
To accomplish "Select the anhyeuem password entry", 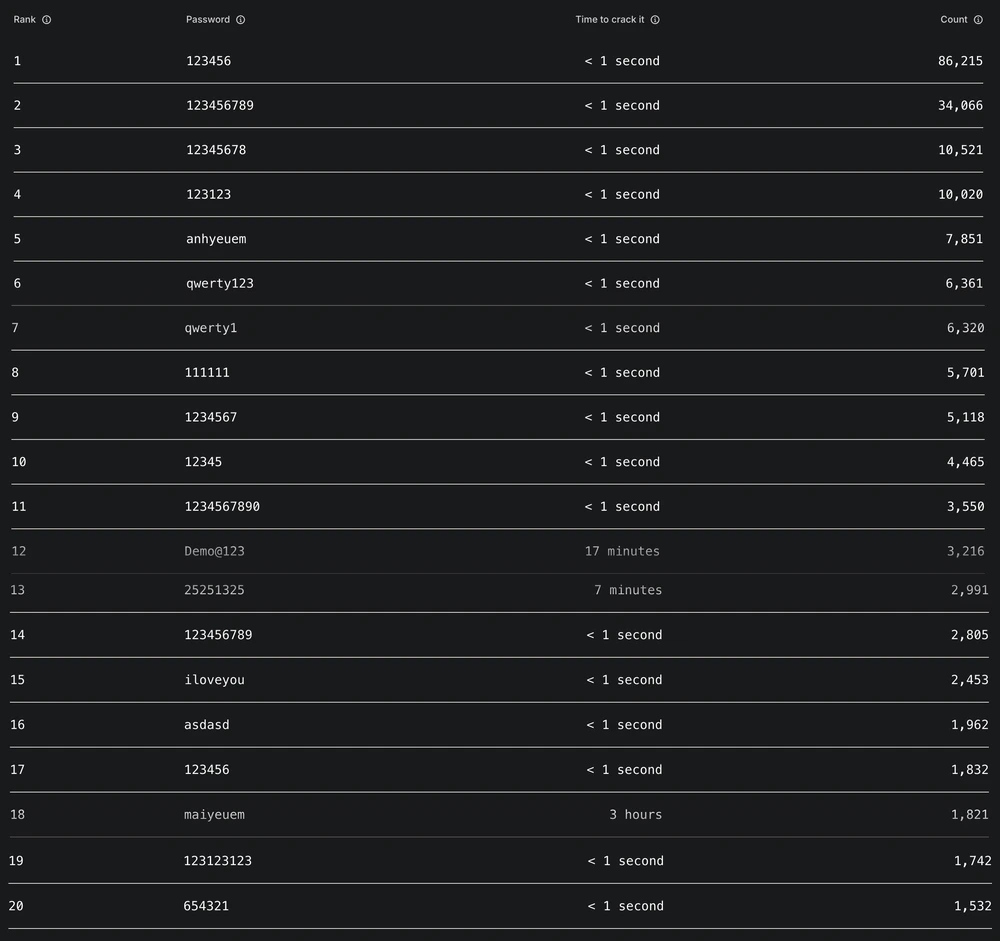I will [x=216, y=239].
